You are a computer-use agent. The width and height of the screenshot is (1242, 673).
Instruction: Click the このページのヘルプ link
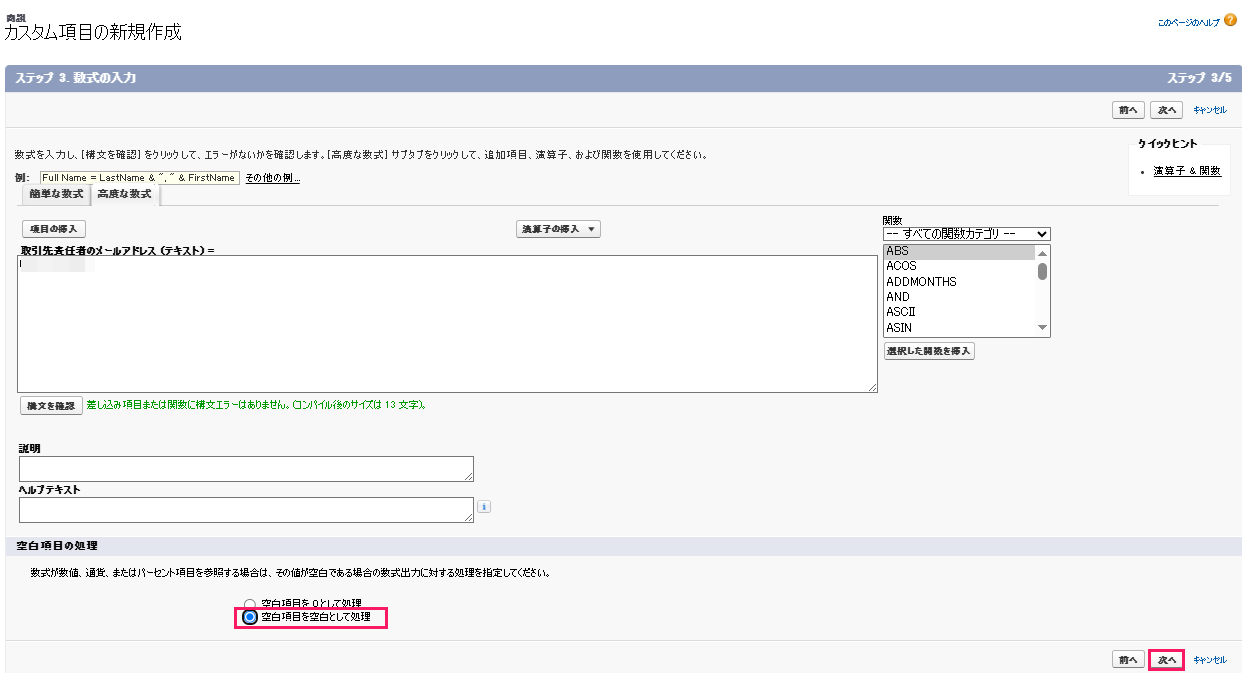click(1190, 21)
